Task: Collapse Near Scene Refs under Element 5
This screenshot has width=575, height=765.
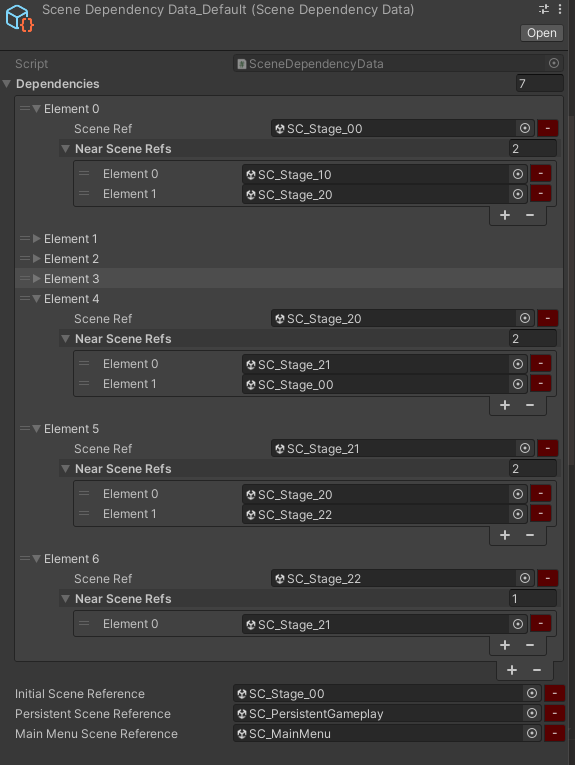Action: pos(65,469)
